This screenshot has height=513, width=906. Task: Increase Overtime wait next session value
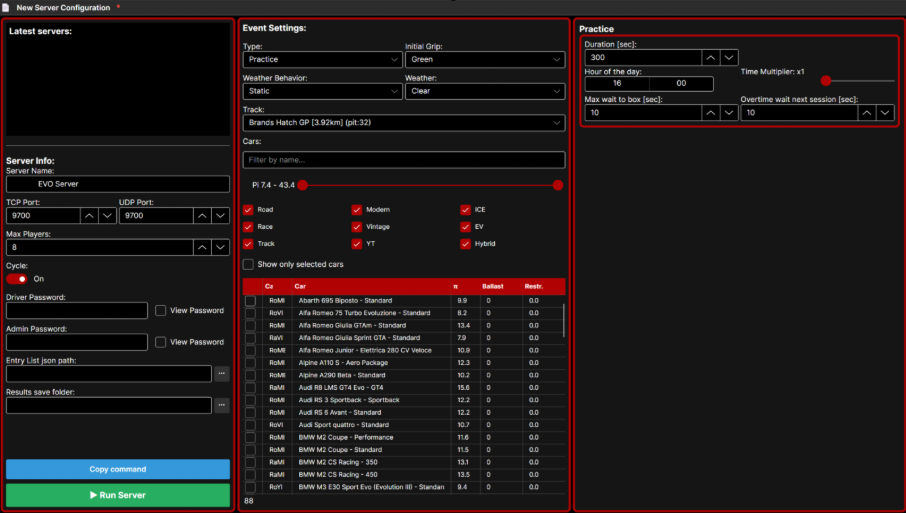tap(867, 113)
